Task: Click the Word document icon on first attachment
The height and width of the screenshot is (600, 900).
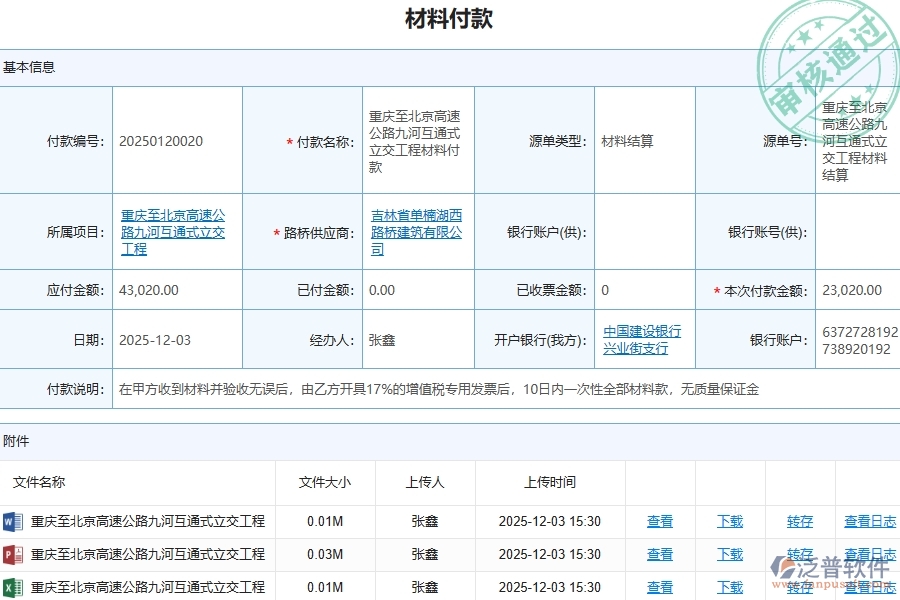Action: pos(15,521)
